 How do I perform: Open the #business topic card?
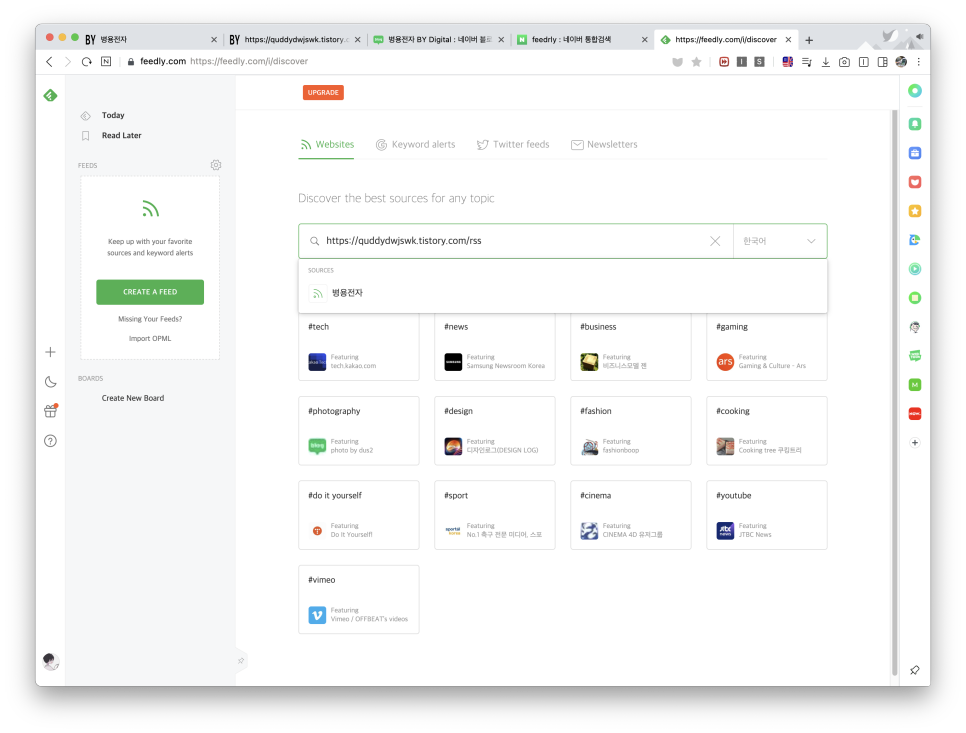631,346
